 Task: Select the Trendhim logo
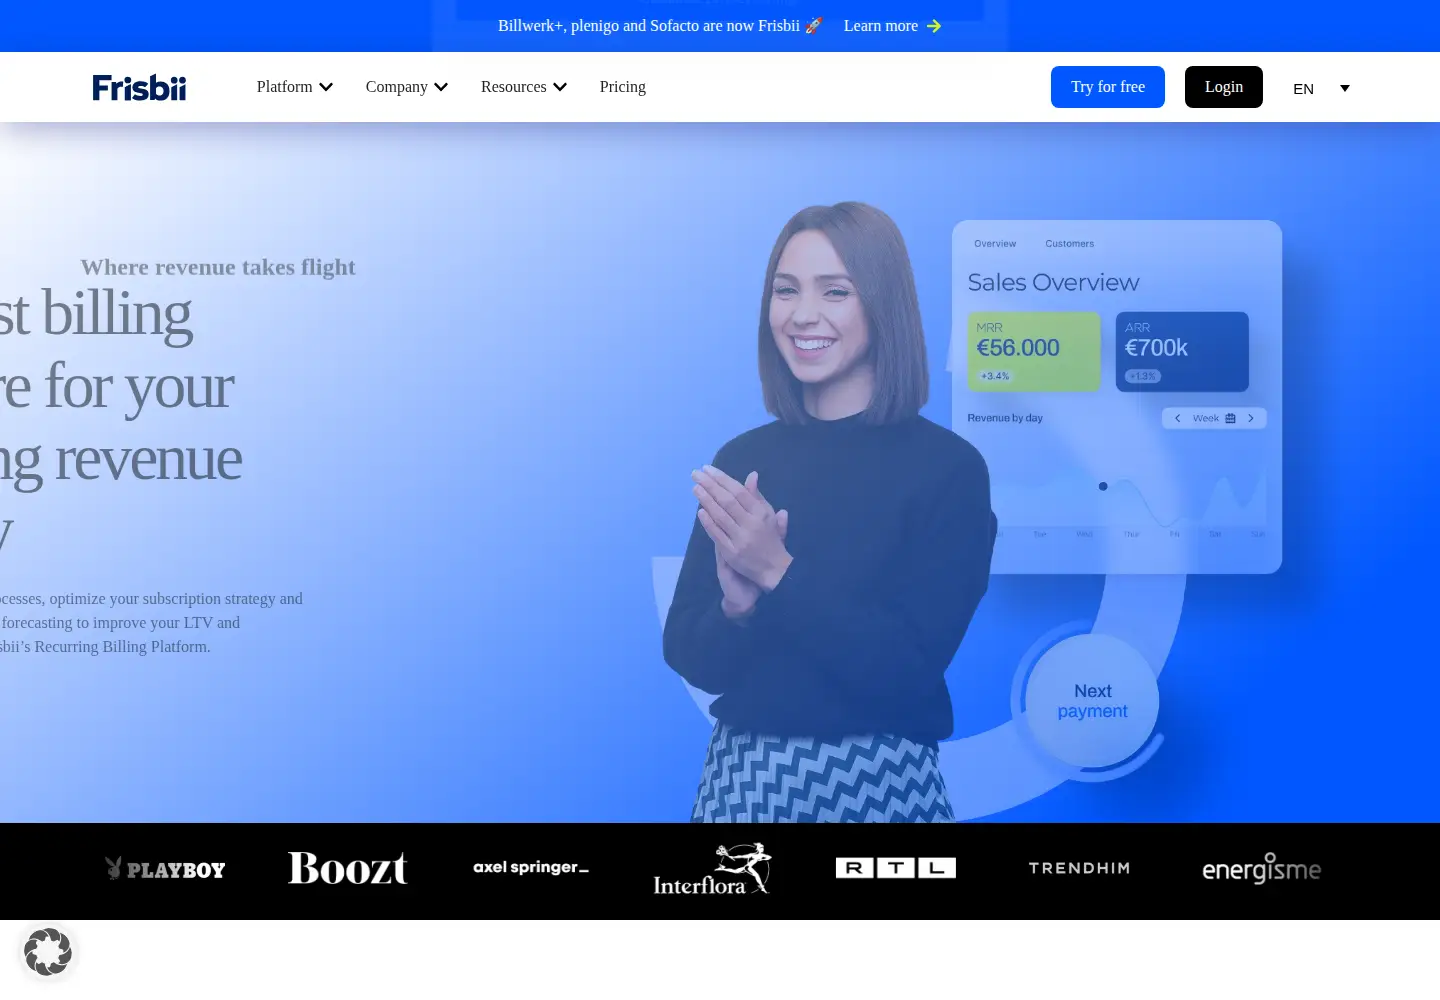(1079, 868)
